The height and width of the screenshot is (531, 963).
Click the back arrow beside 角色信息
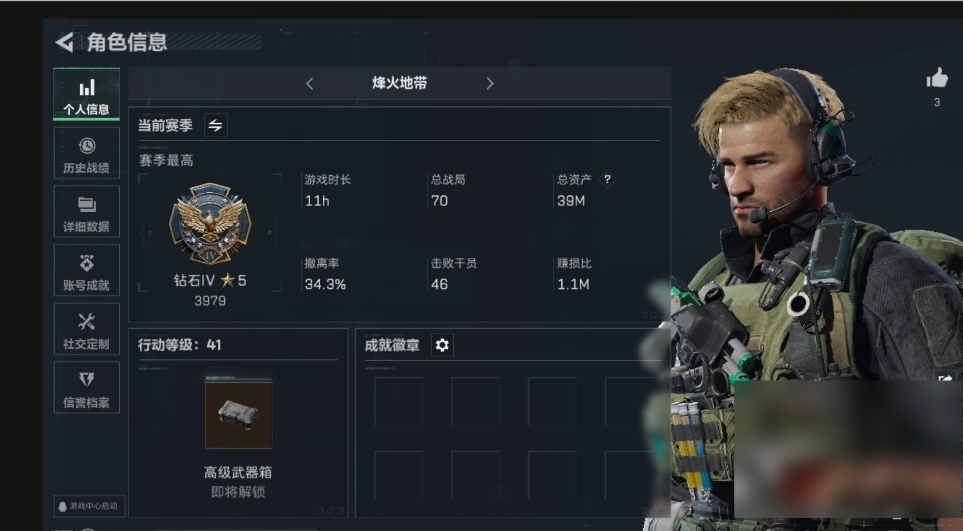[x=64, y=42]
